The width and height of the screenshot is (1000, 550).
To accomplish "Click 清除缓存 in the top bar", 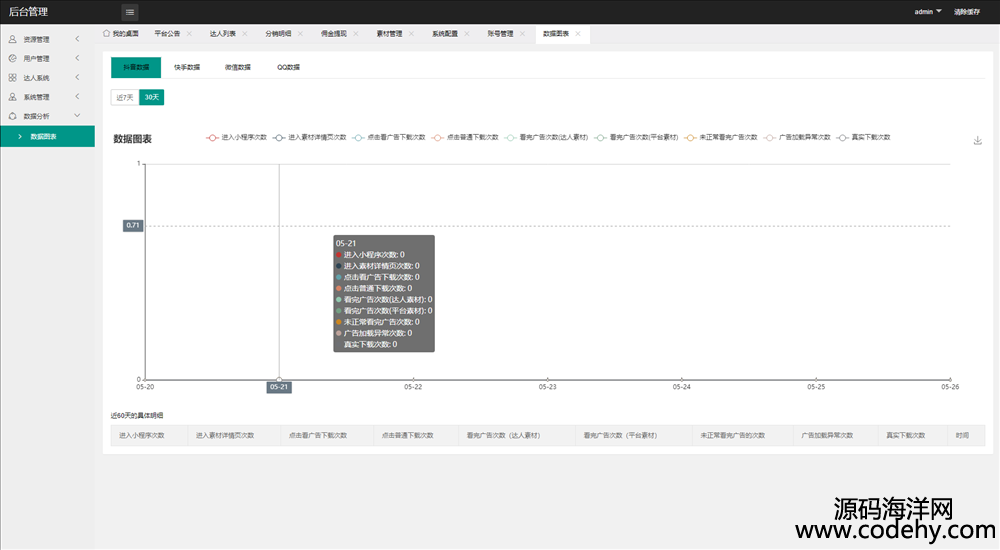I will point(967,12).
